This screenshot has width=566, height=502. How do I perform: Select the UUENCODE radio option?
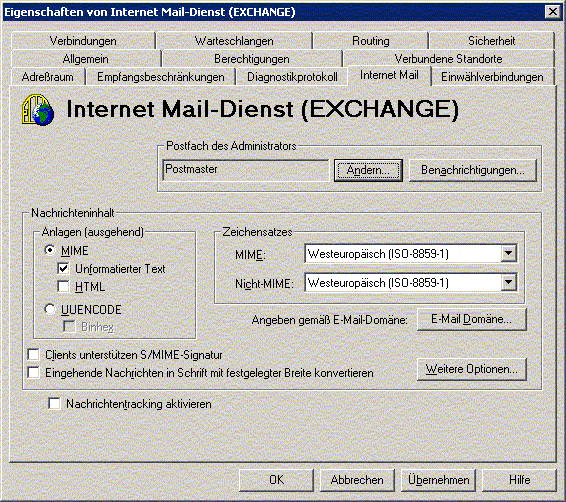pyautogui.click(x=50, y=309)
